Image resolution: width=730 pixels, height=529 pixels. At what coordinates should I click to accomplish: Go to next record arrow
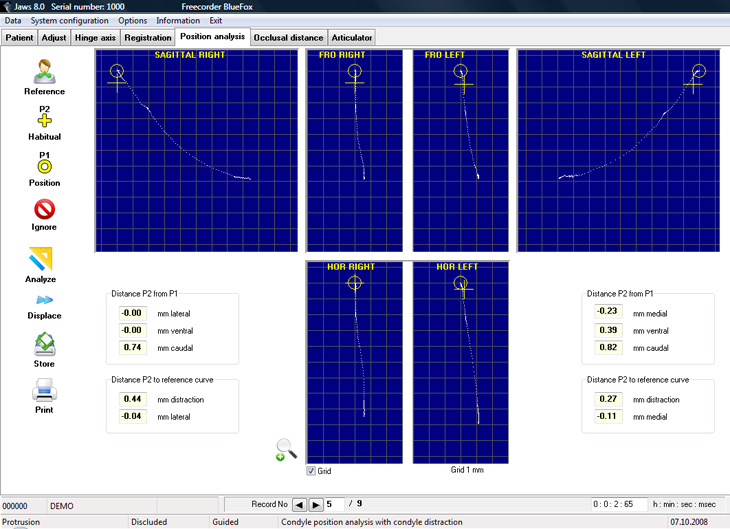tap(316, 505)
